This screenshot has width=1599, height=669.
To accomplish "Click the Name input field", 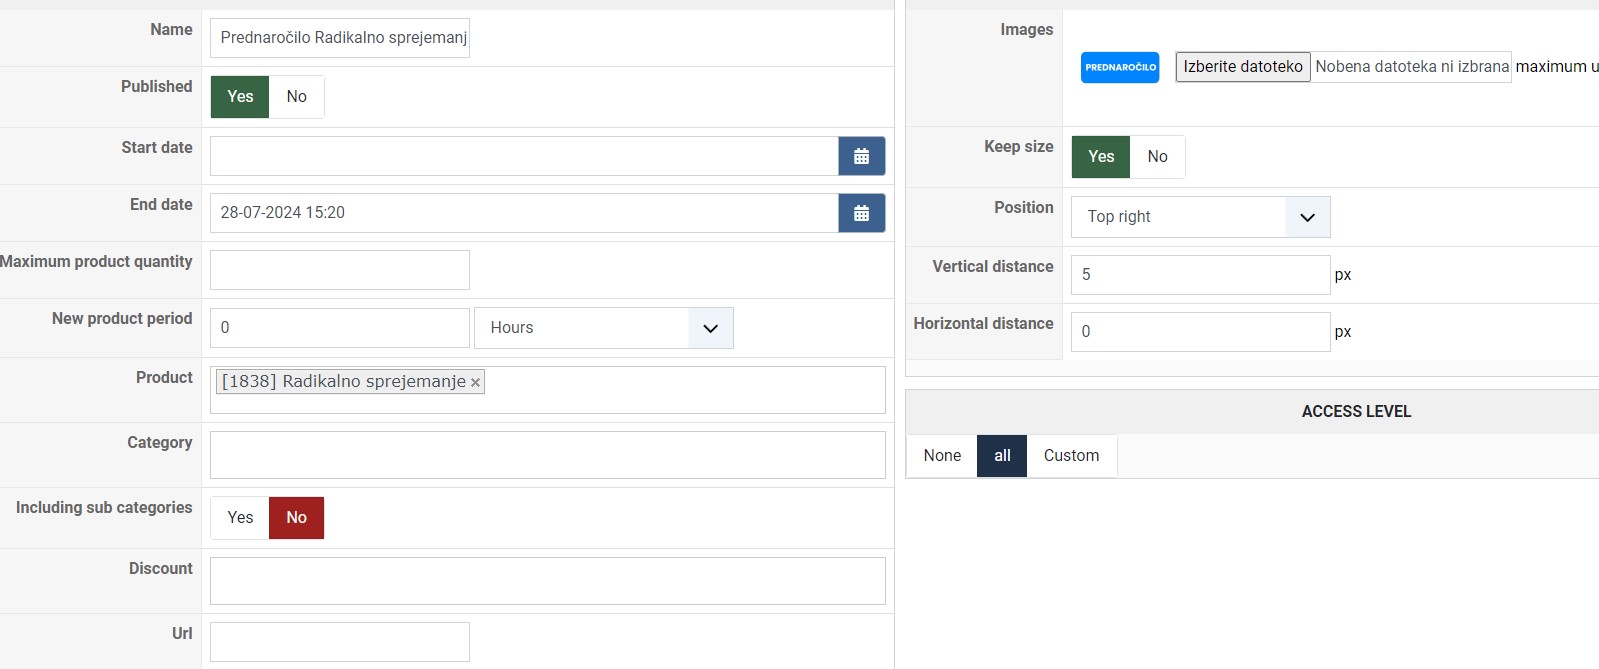I will click(340, 38).
